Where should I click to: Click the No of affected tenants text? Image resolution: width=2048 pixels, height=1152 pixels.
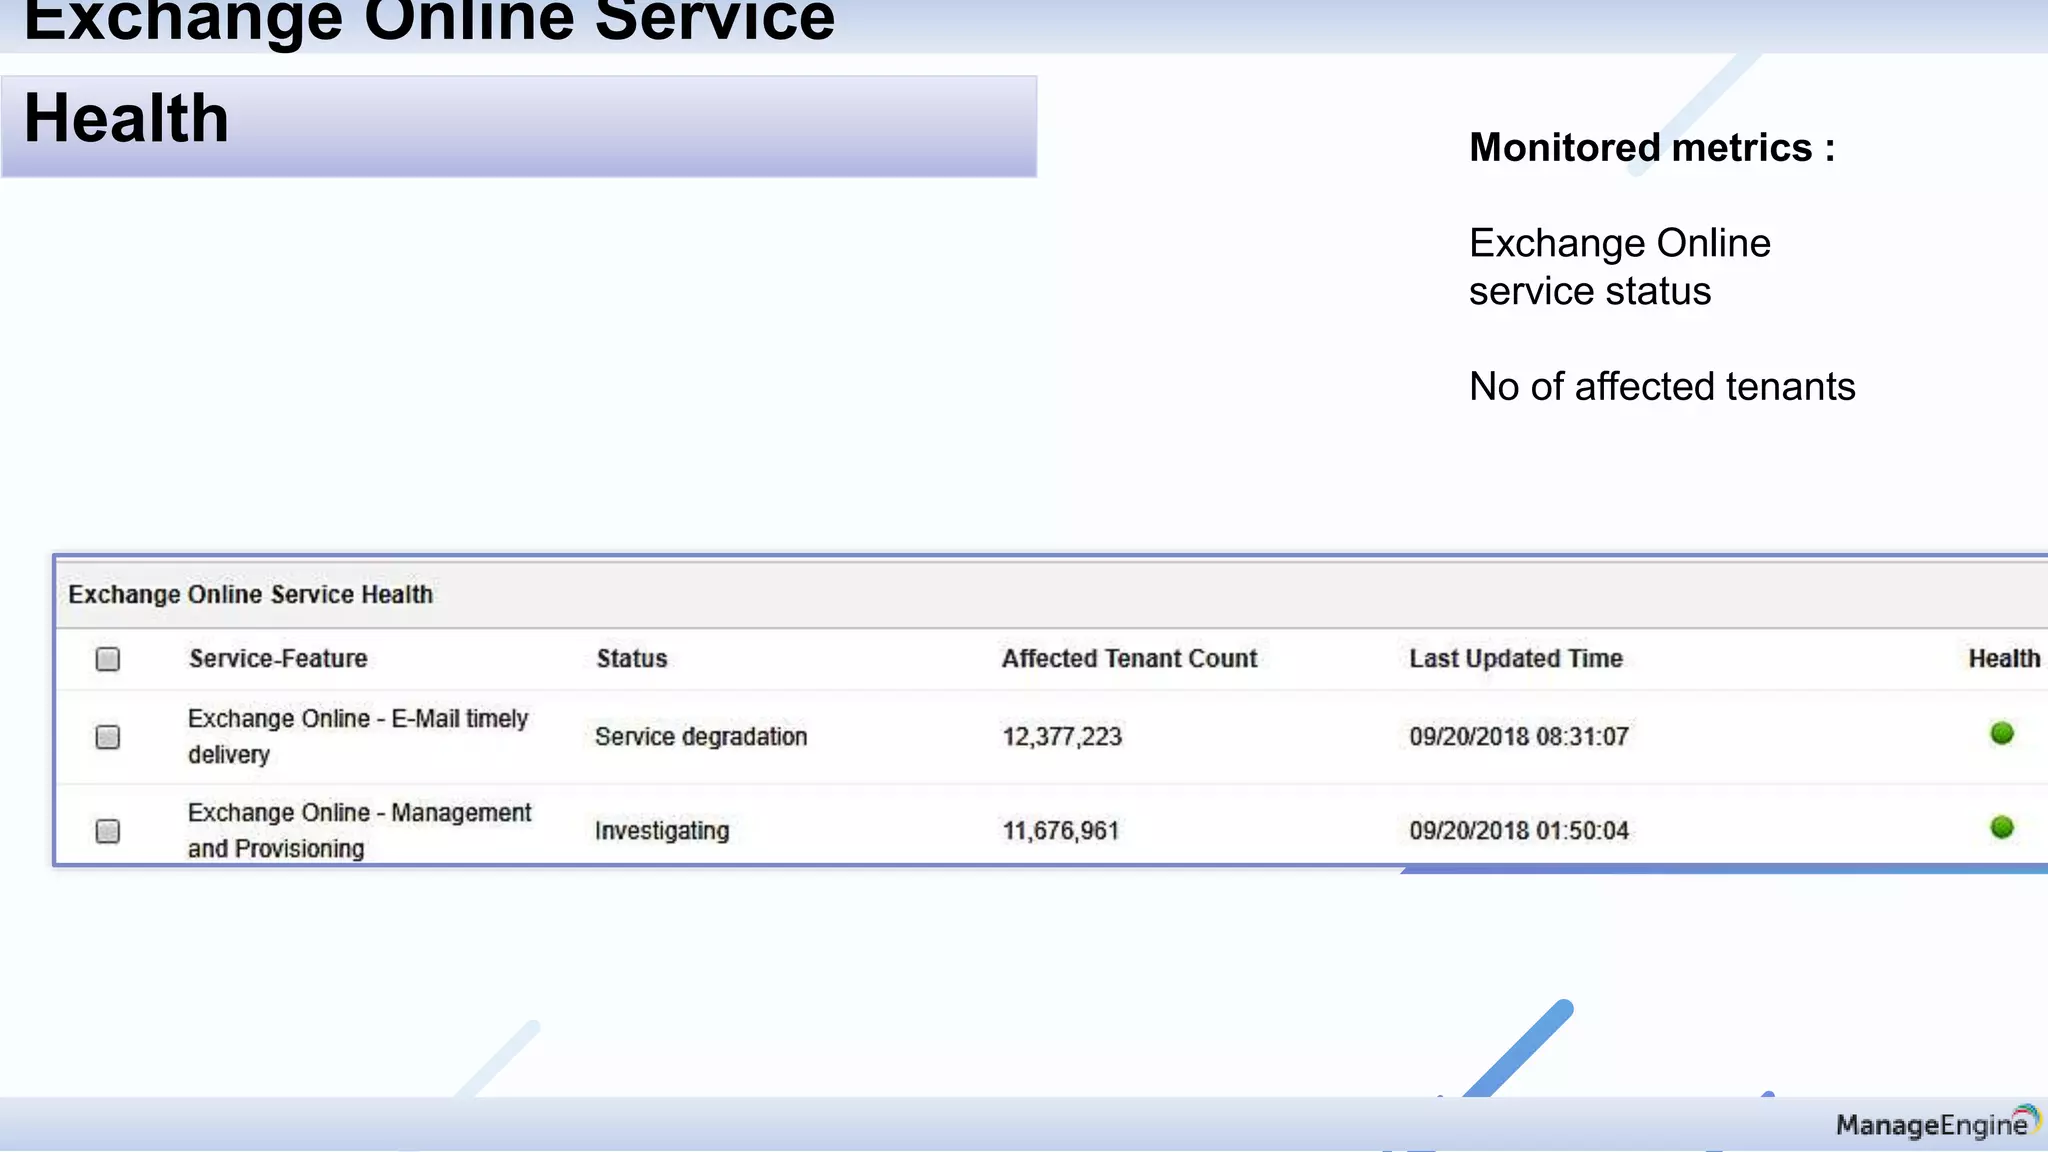tap(1662, 387)
